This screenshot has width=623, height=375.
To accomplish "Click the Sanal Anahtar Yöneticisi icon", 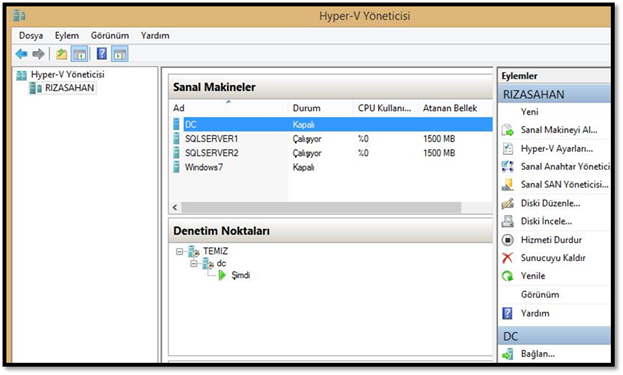I will tap(507, 166).
